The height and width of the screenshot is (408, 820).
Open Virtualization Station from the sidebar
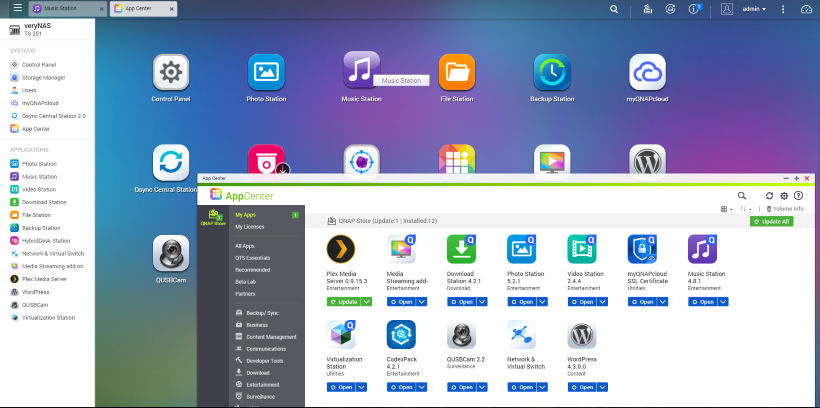[47, 318]
